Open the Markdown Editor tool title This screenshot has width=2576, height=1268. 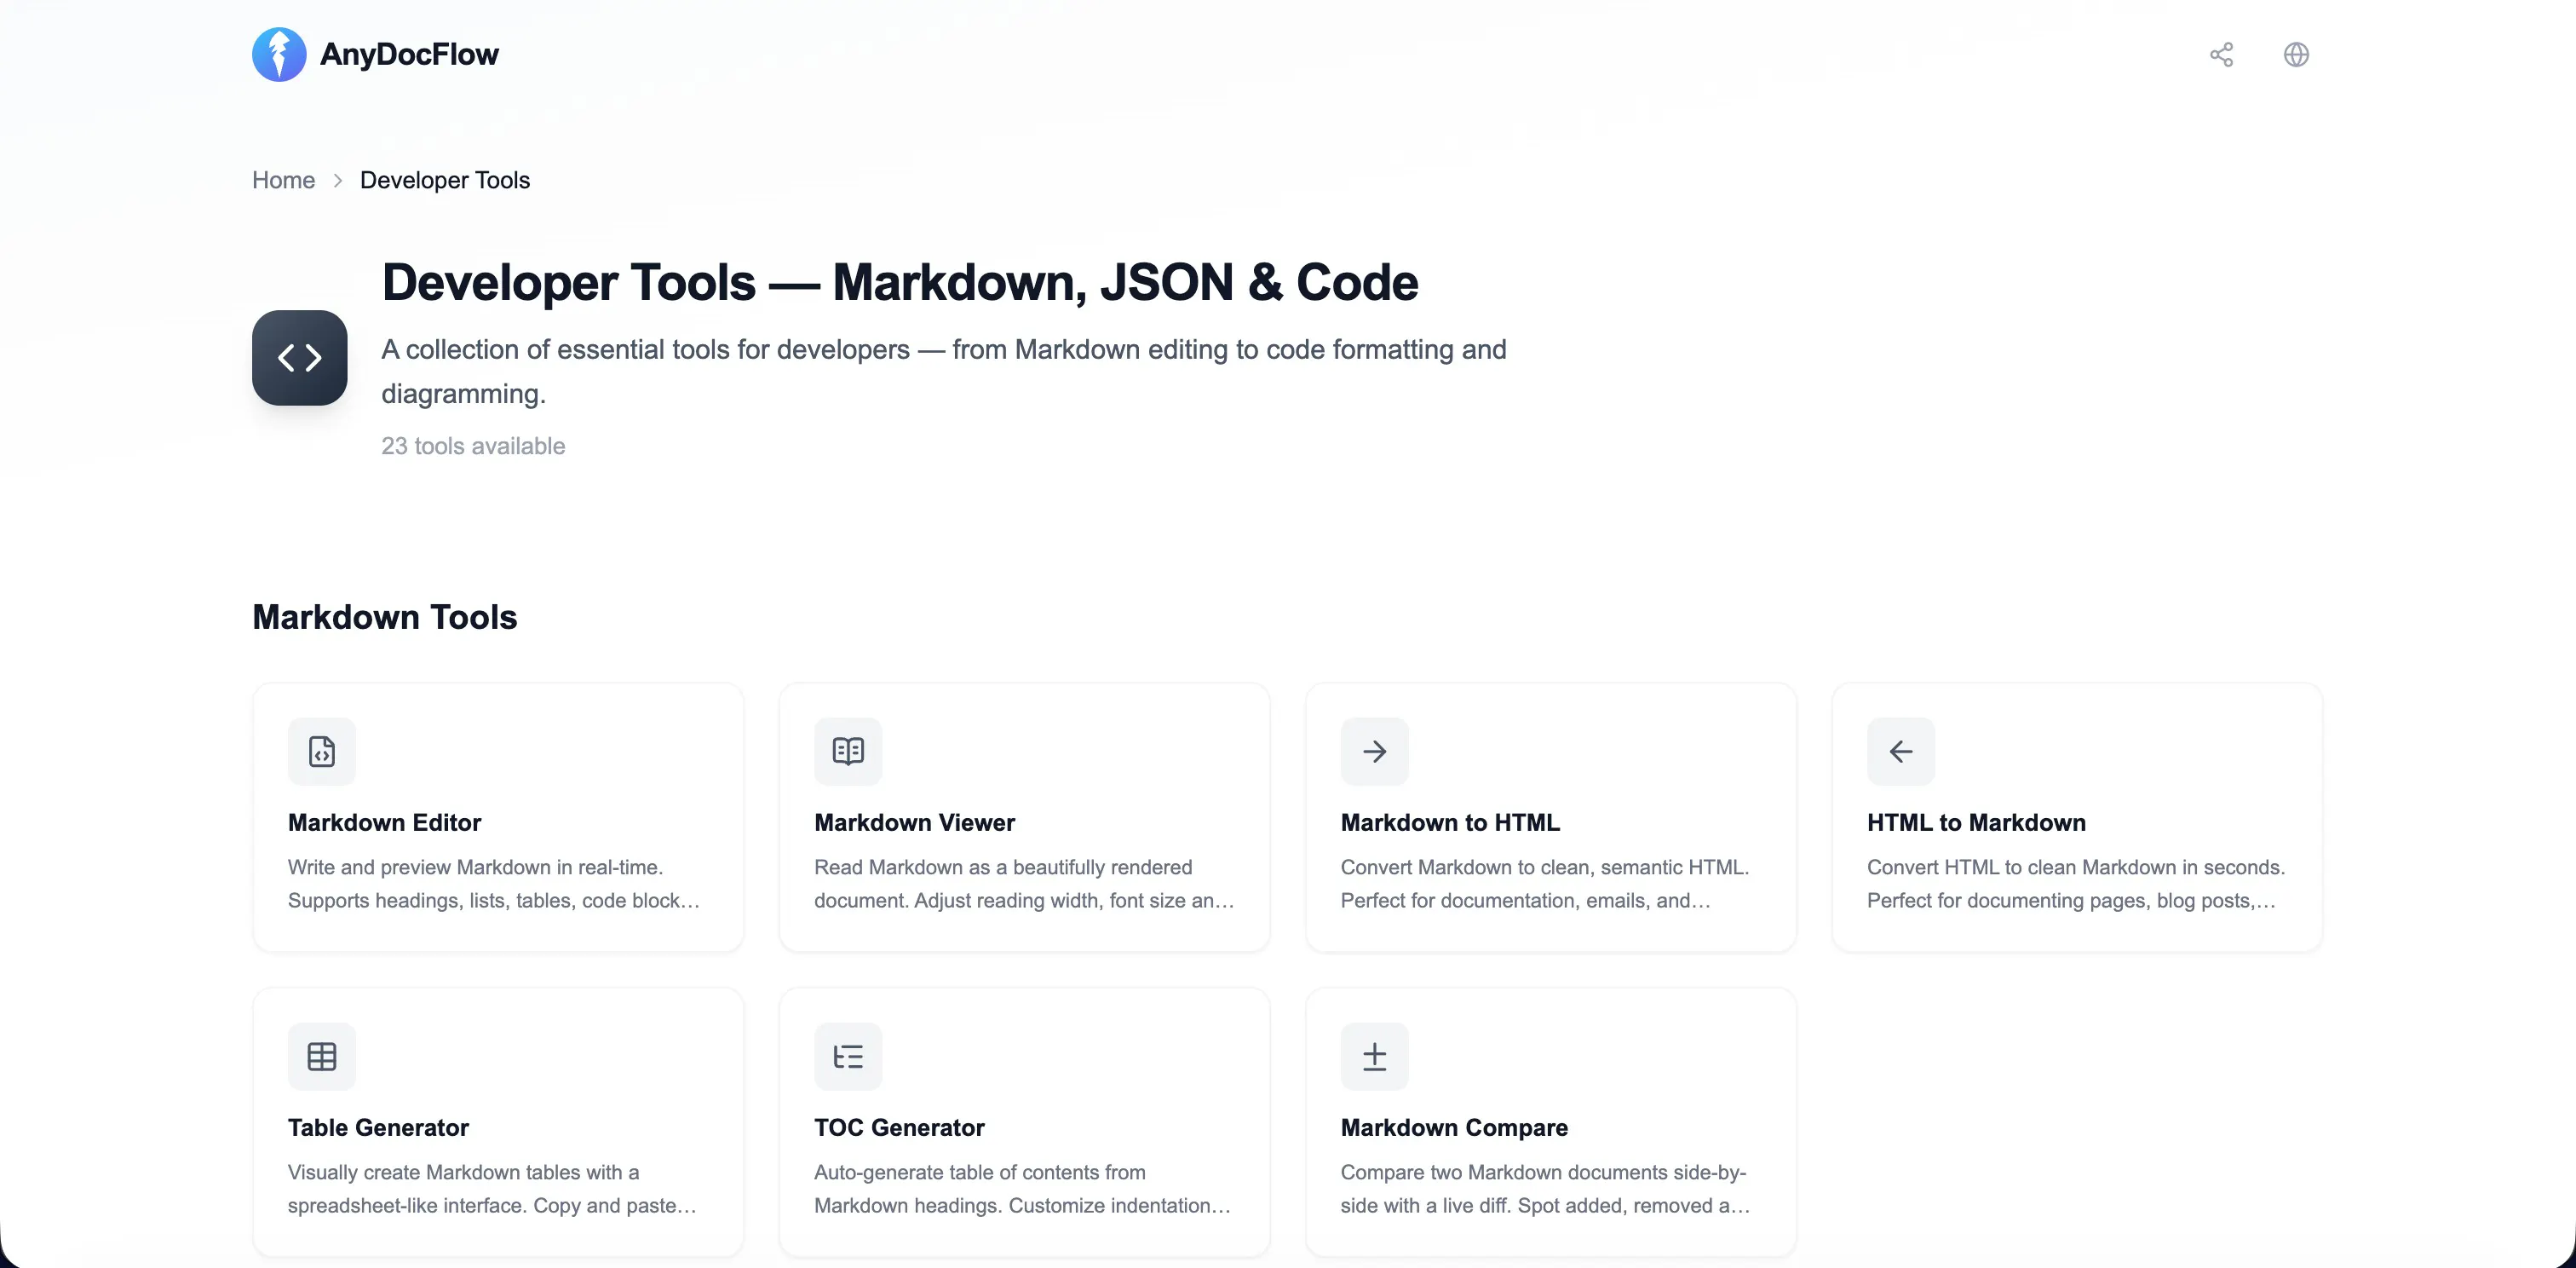click(384, 822)
